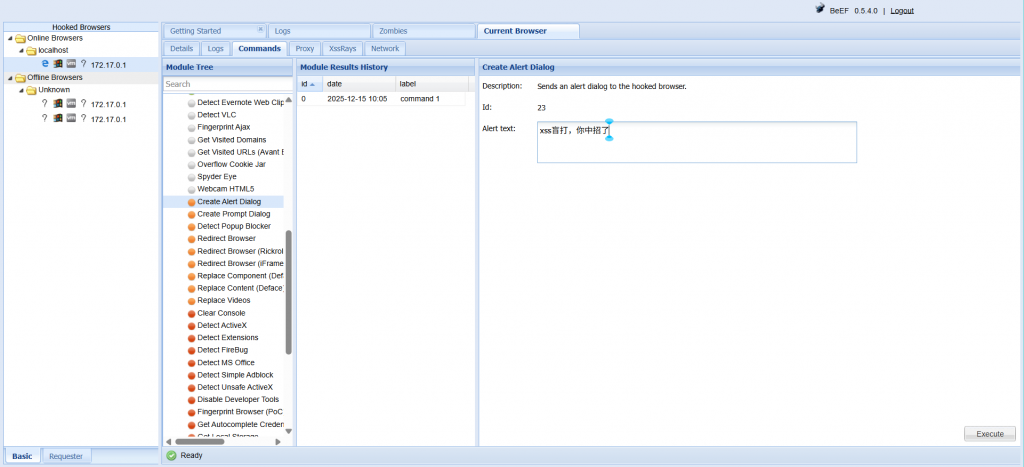Click the Module Tree search field
Image resolution: width=1024 pixels, height=467 pixels.
(x=228, y=84)
